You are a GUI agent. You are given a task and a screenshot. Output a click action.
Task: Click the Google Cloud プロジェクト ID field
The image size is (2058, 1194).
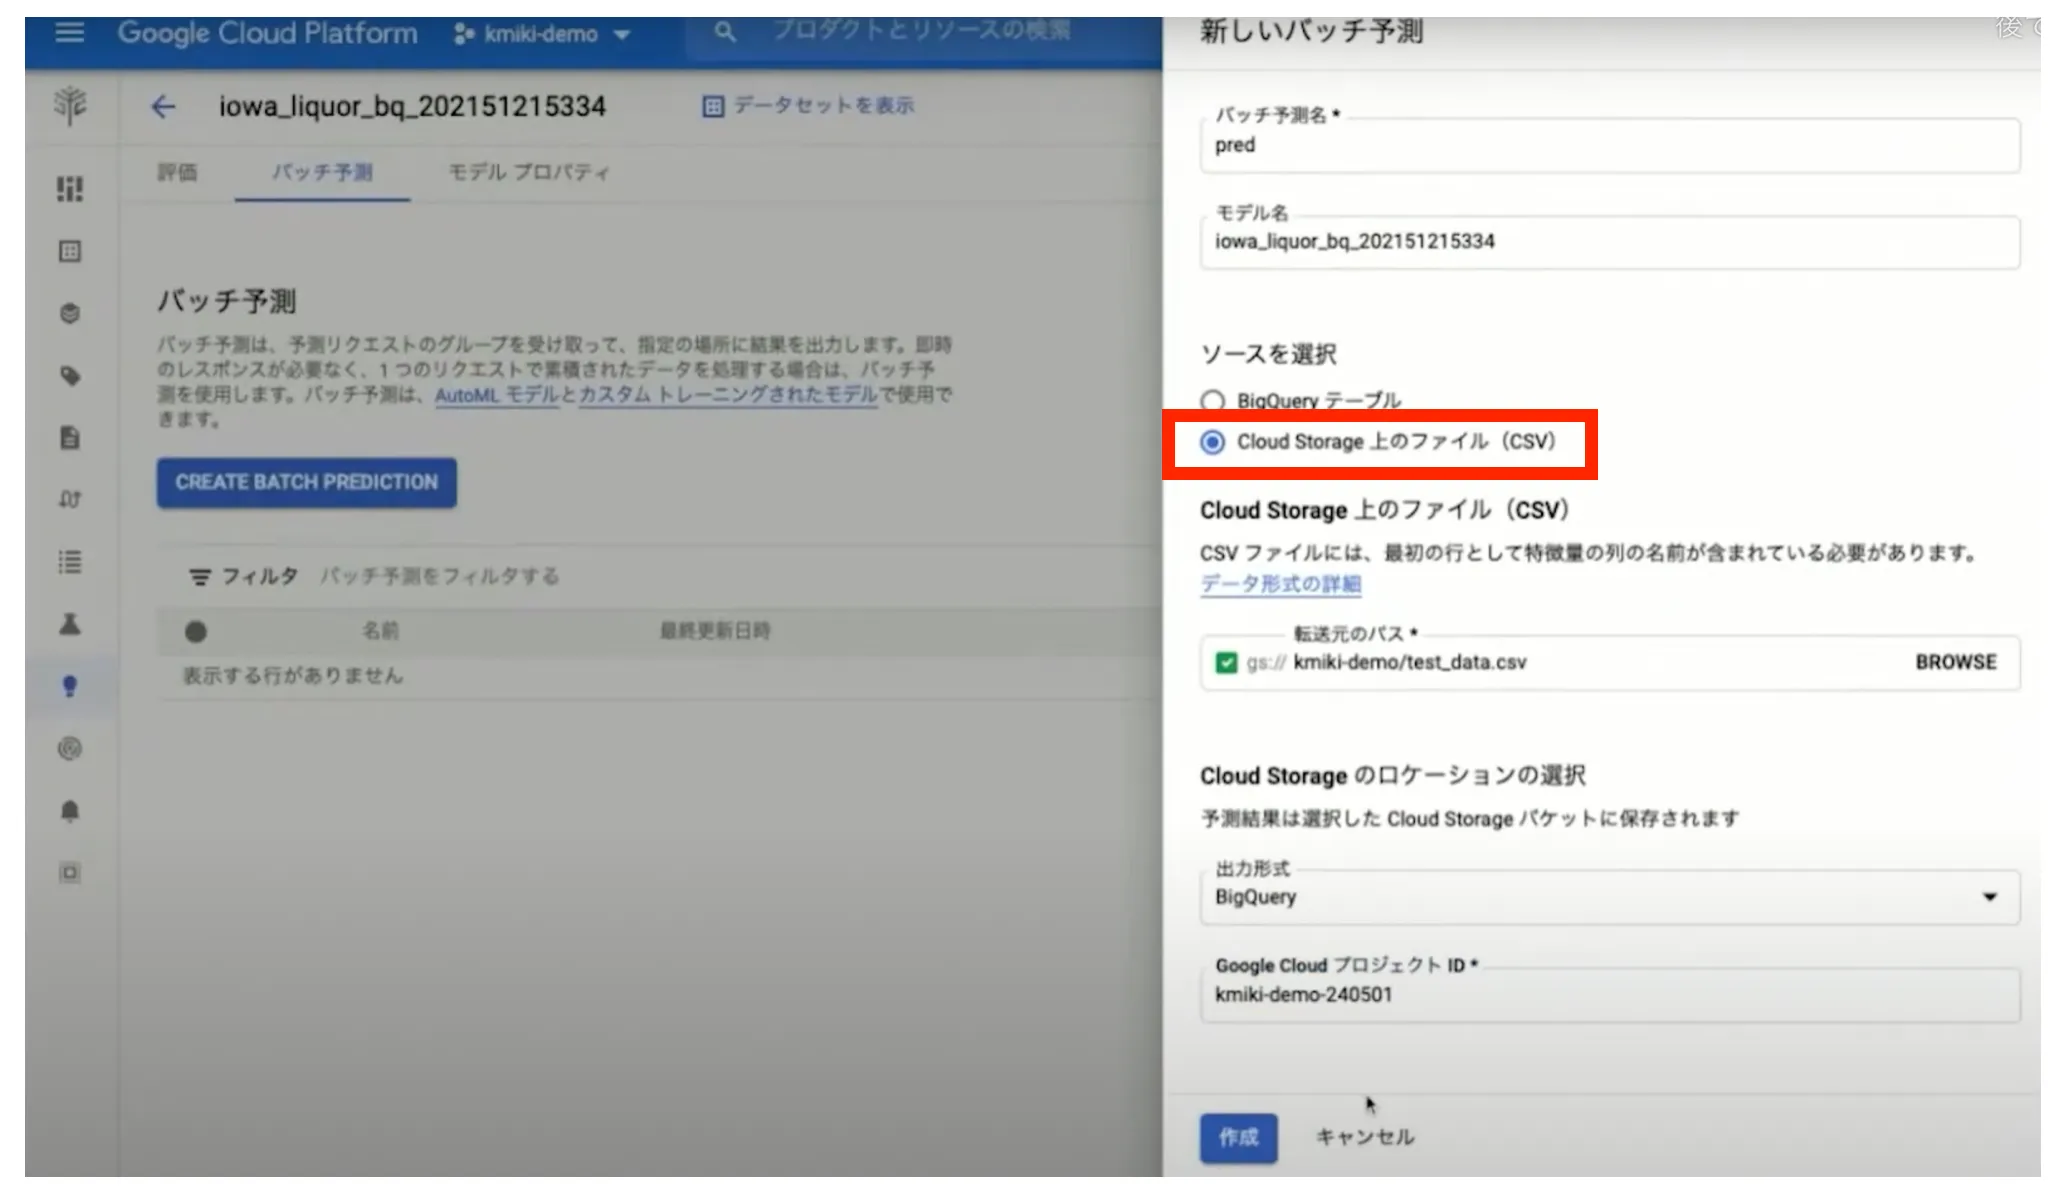[1609, 995]
